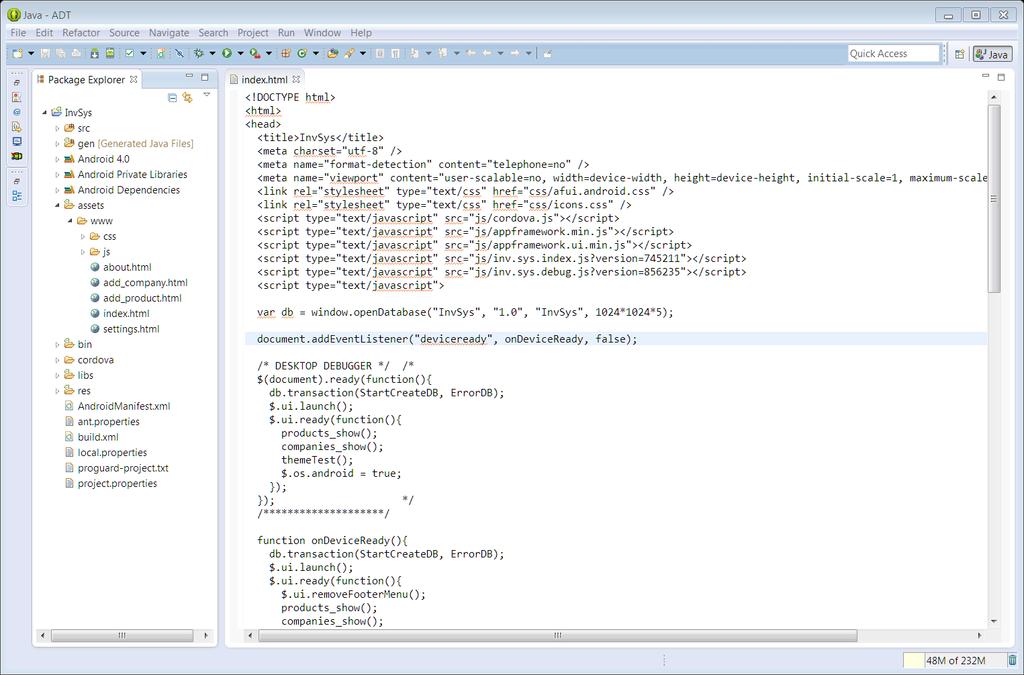Click the Open Perspective icon beside Java
This screenshot has width=1024, height=675.
pos(959,54)
